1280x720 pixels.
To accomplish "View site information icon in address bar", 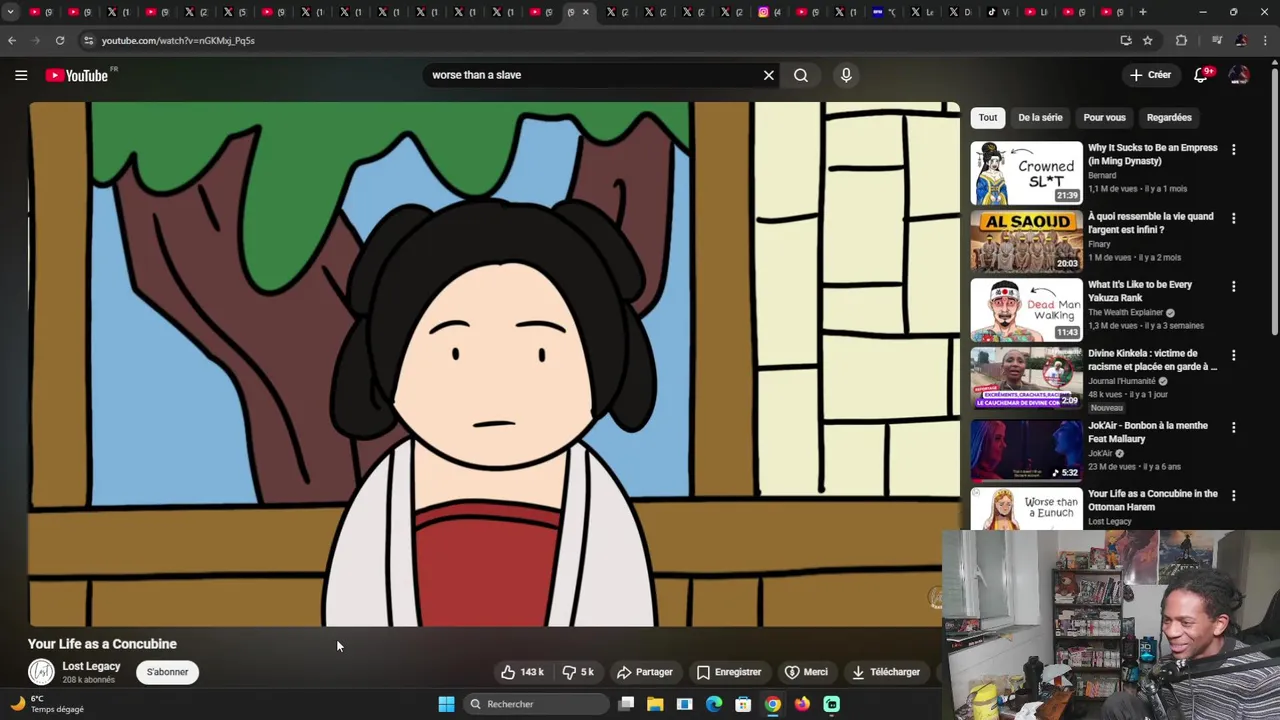I will tap(88, 41).
